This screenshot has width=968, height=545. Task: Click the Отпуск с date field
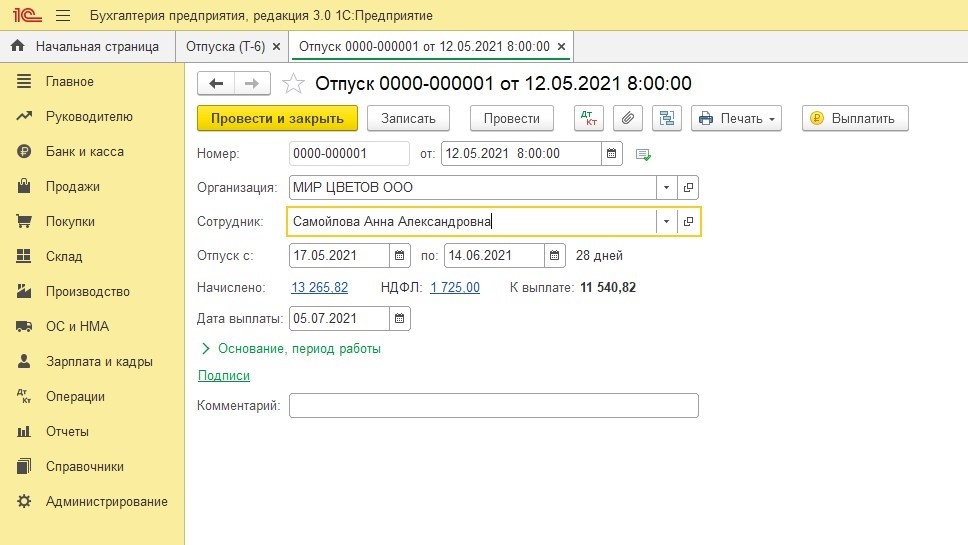coord(339,256)
